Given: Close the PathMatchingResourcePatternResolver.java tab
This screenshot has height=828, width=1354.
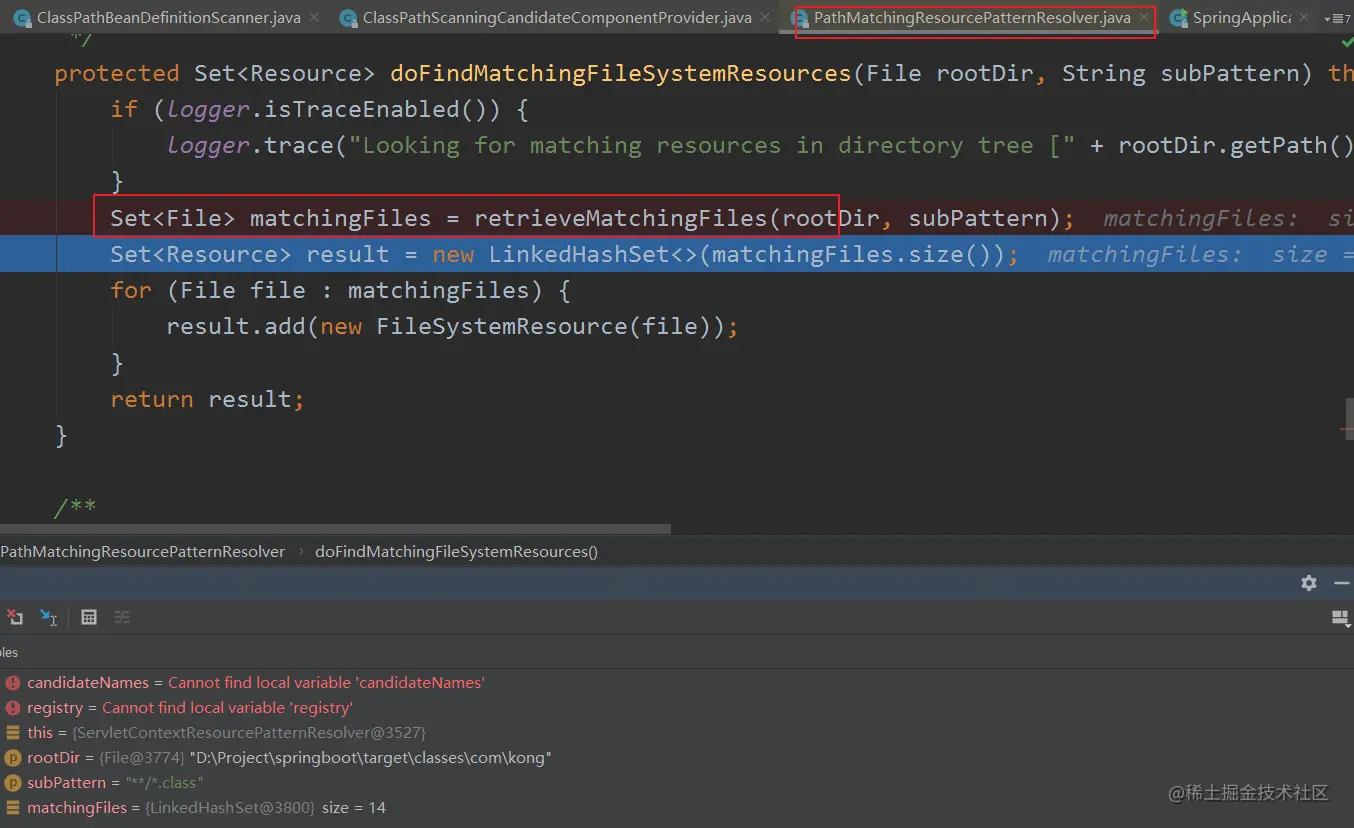Looking at the screenshot, I should [1145, 18].
